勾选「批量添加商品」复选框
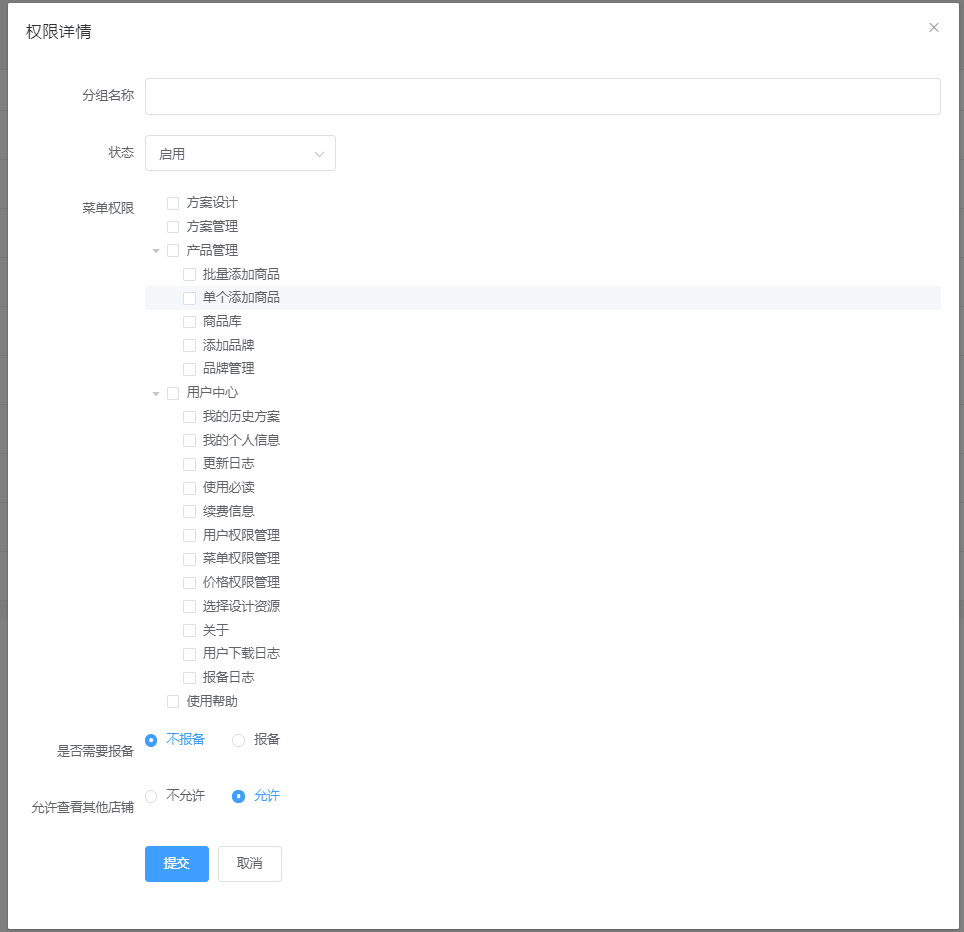This screenshot has width=964, height=932. pyautogui.click(x=189, y=273)
